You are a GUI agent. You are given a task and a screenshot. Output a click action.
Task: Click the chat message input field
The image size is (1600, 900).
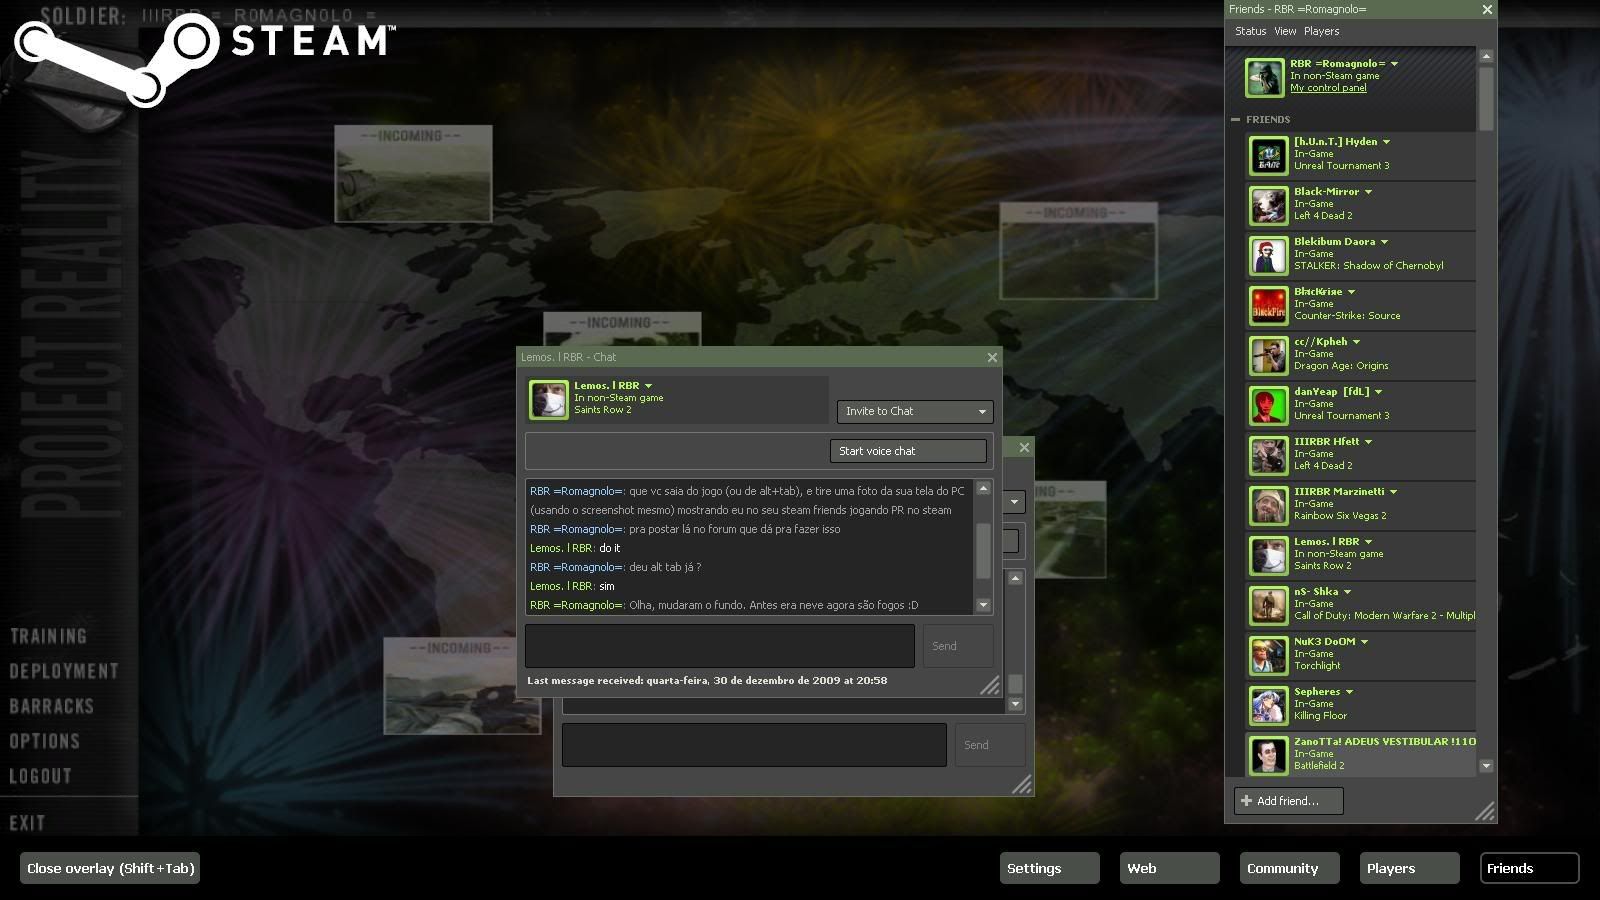tap(719, 646)
